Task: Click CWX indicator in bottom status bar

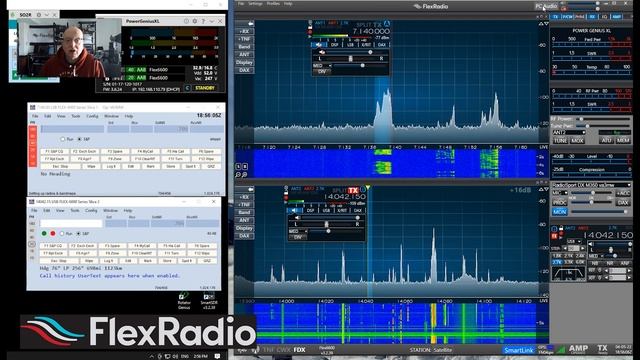Action: pos(284,350)
